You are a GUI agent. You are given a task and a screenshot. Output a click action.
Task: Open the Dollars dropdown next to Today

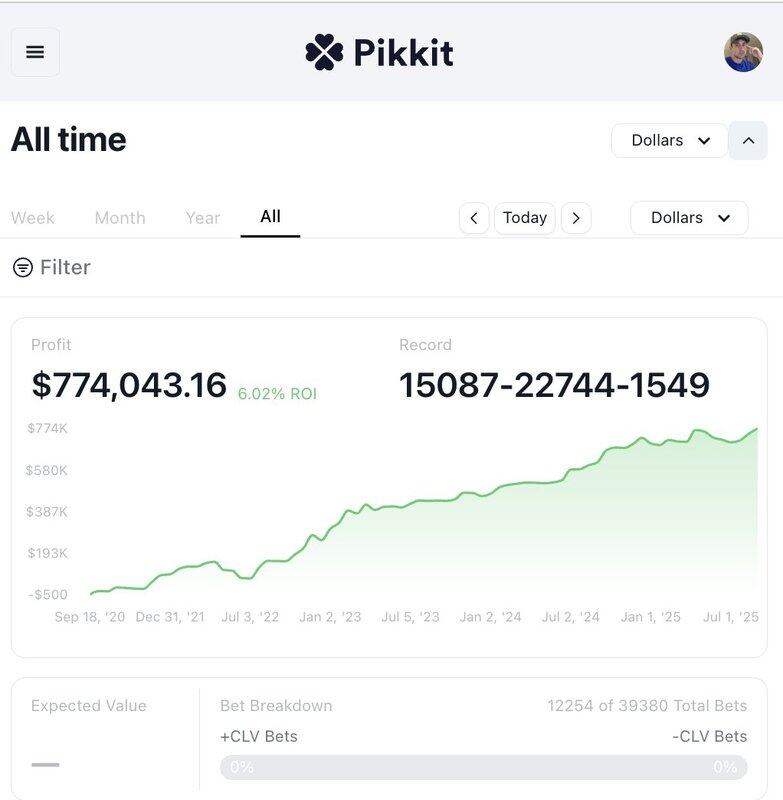(689, 218)
